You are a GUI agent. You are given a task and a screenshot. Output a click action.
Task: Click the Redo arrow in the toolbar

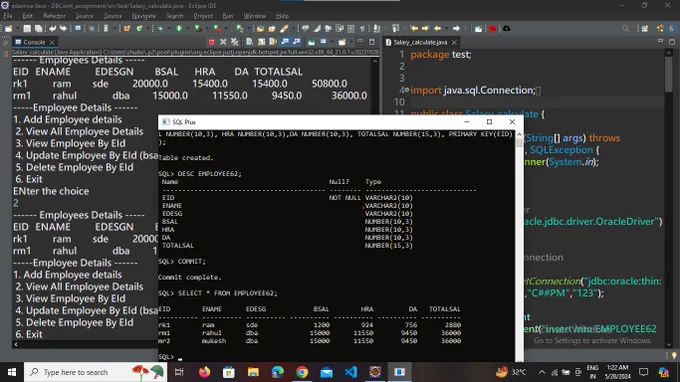tap(63, 29)
